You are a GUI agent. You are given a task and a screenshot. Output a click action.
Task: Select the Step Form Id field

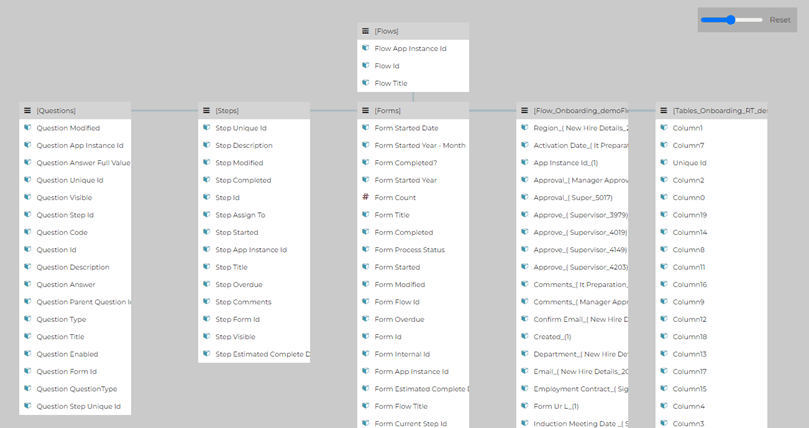pyautogui.click(x=254, y=319)
